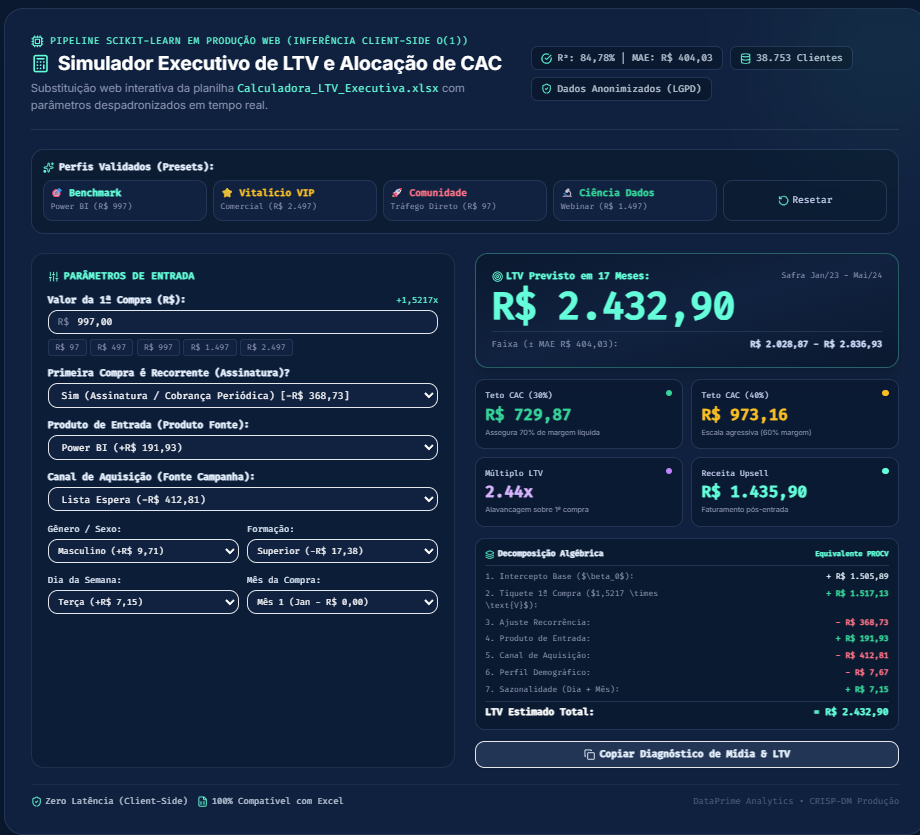Click the Receita Upsell value R$ 1.435,90
The image size is (920, 835).
(x=754, y=492)
